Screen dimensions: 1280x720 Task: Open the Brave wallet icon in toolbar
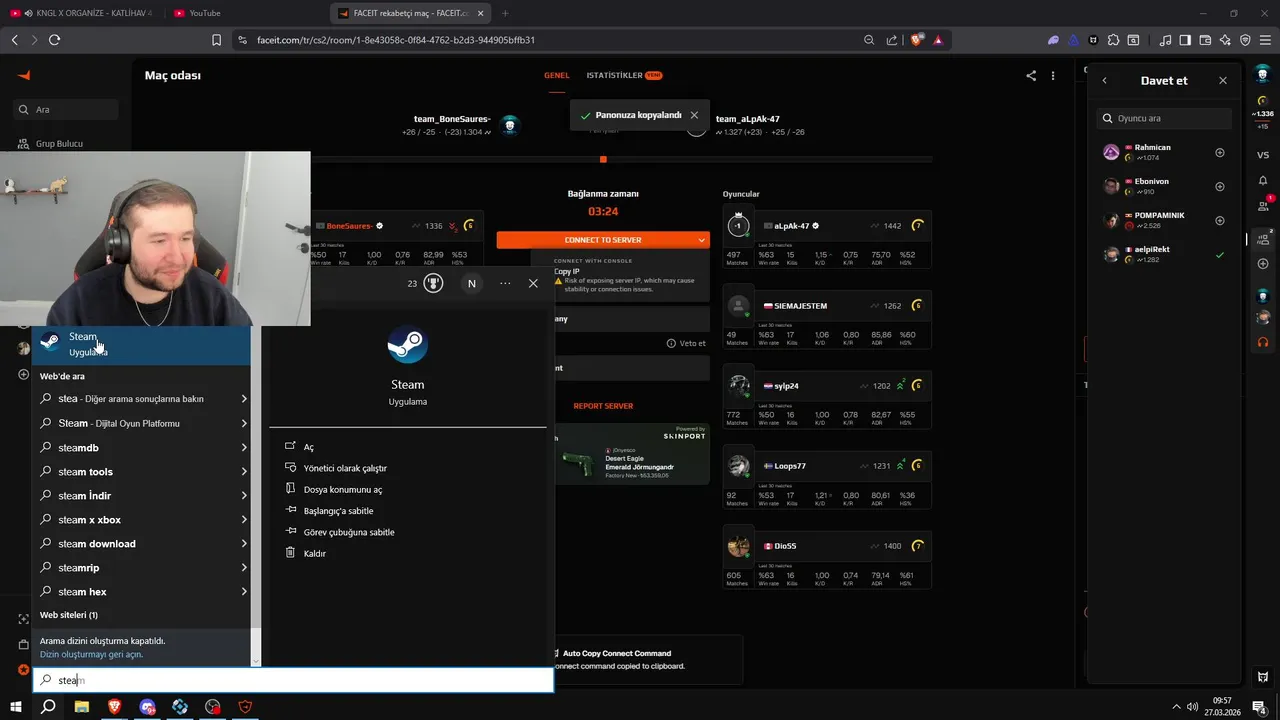point(1205,40)
